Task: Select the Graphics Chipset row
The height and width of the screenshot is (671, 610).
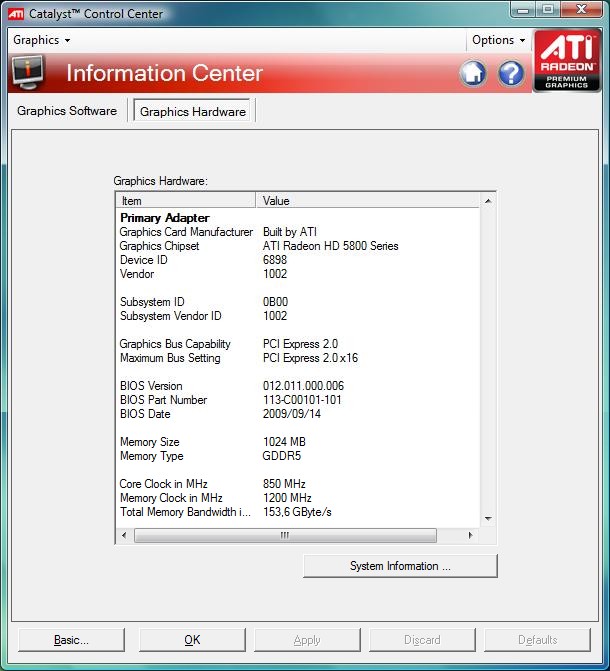Action: [x=298, y=246]
